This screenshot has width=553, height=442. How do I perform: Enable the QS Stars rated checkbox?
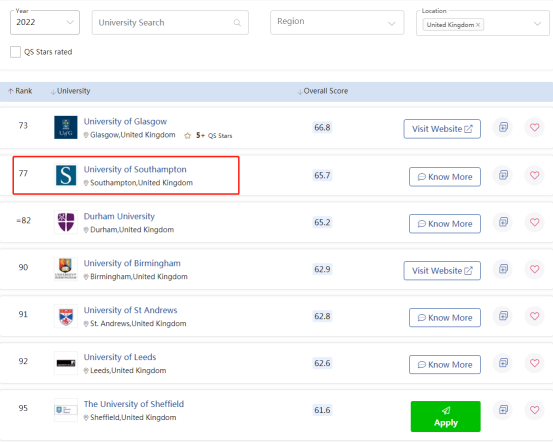[16, 52]
